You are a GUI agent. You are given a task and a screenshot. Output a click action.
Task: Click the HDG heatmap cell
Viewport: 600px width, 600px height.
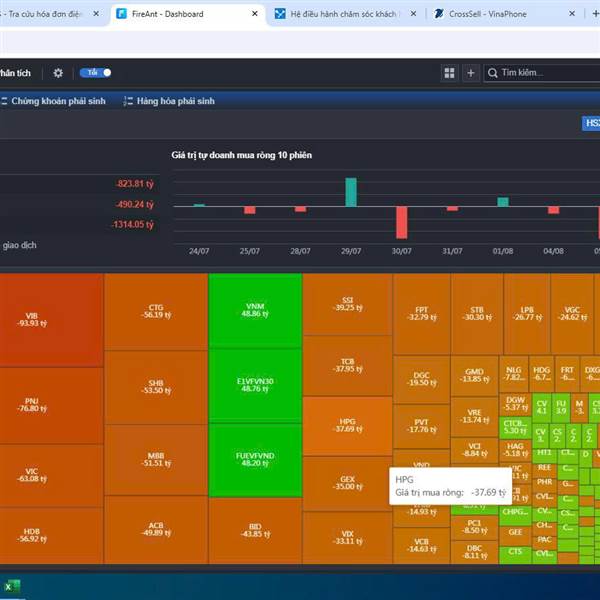tap(541, 373)
